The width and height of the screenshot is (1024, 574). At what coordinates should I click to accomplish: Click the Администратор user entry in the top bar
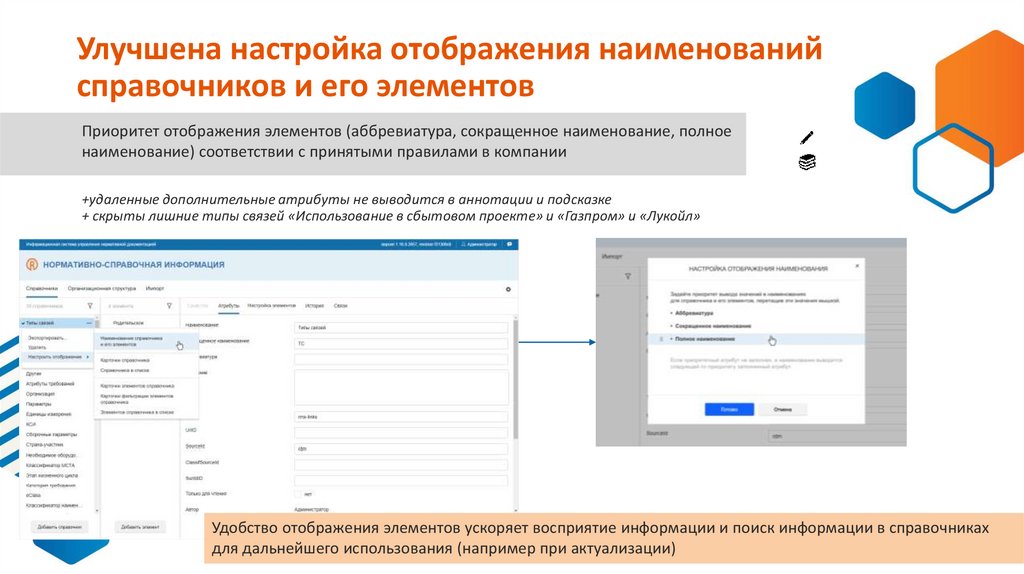pos(479,244)
